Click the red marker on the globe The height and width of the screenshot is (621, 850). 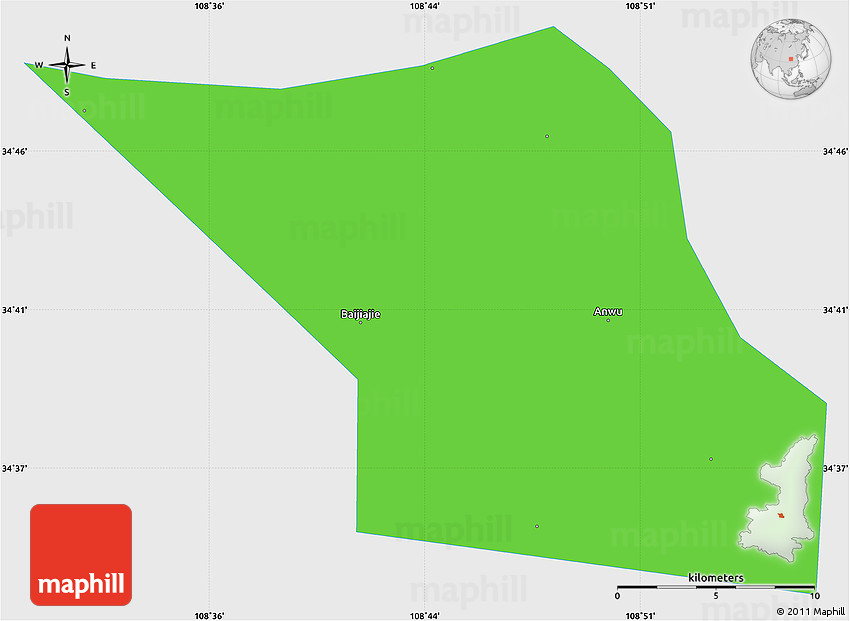[x=791, y=58]
